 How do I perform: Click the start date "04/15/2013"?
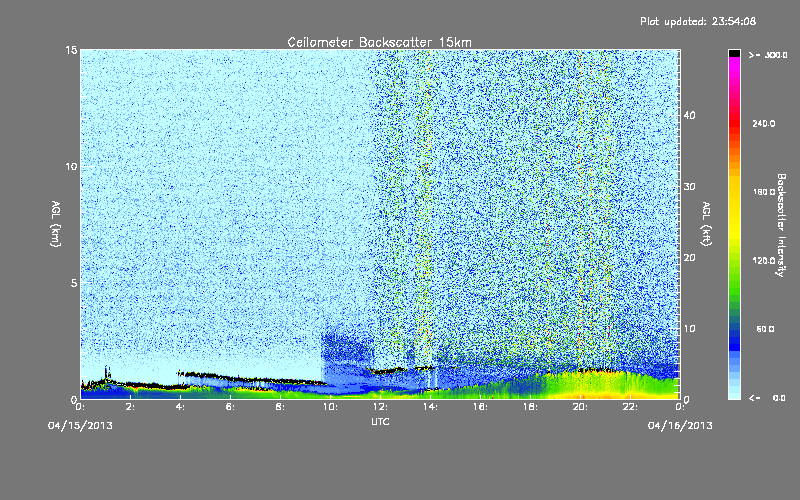[80, 426]
